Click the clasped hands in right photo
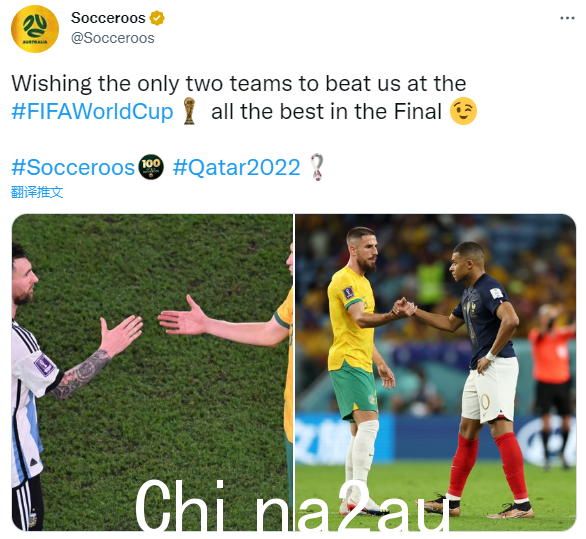This screenshot has height=539, width=586. pyautogui.click(x=403, y=308)
